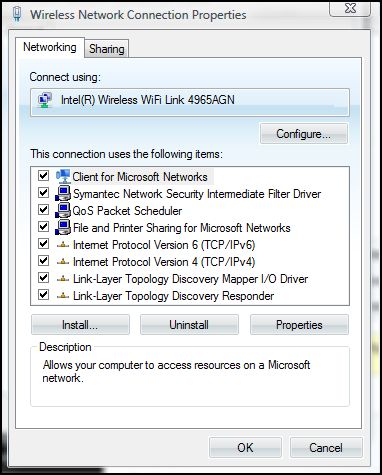Uncheck Topology Discovery Mapper I/O Driver

point(43,278)
